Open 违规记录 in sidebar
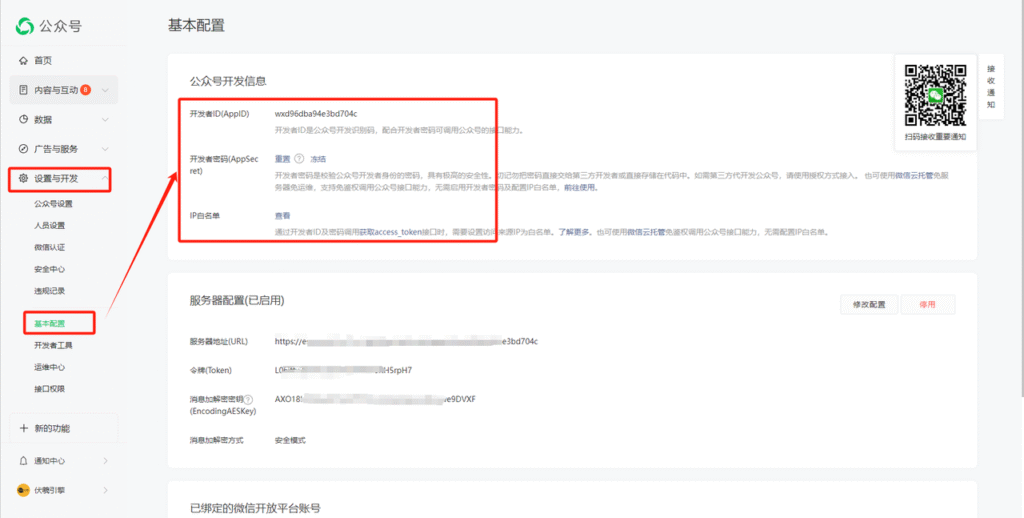 coord(50,291)
